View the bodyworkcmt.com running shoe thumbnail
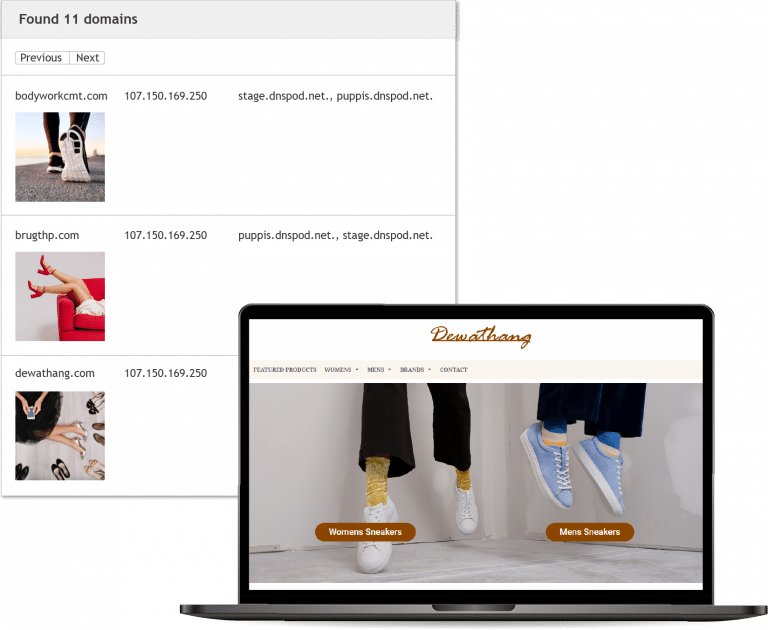 click(60, 157)
